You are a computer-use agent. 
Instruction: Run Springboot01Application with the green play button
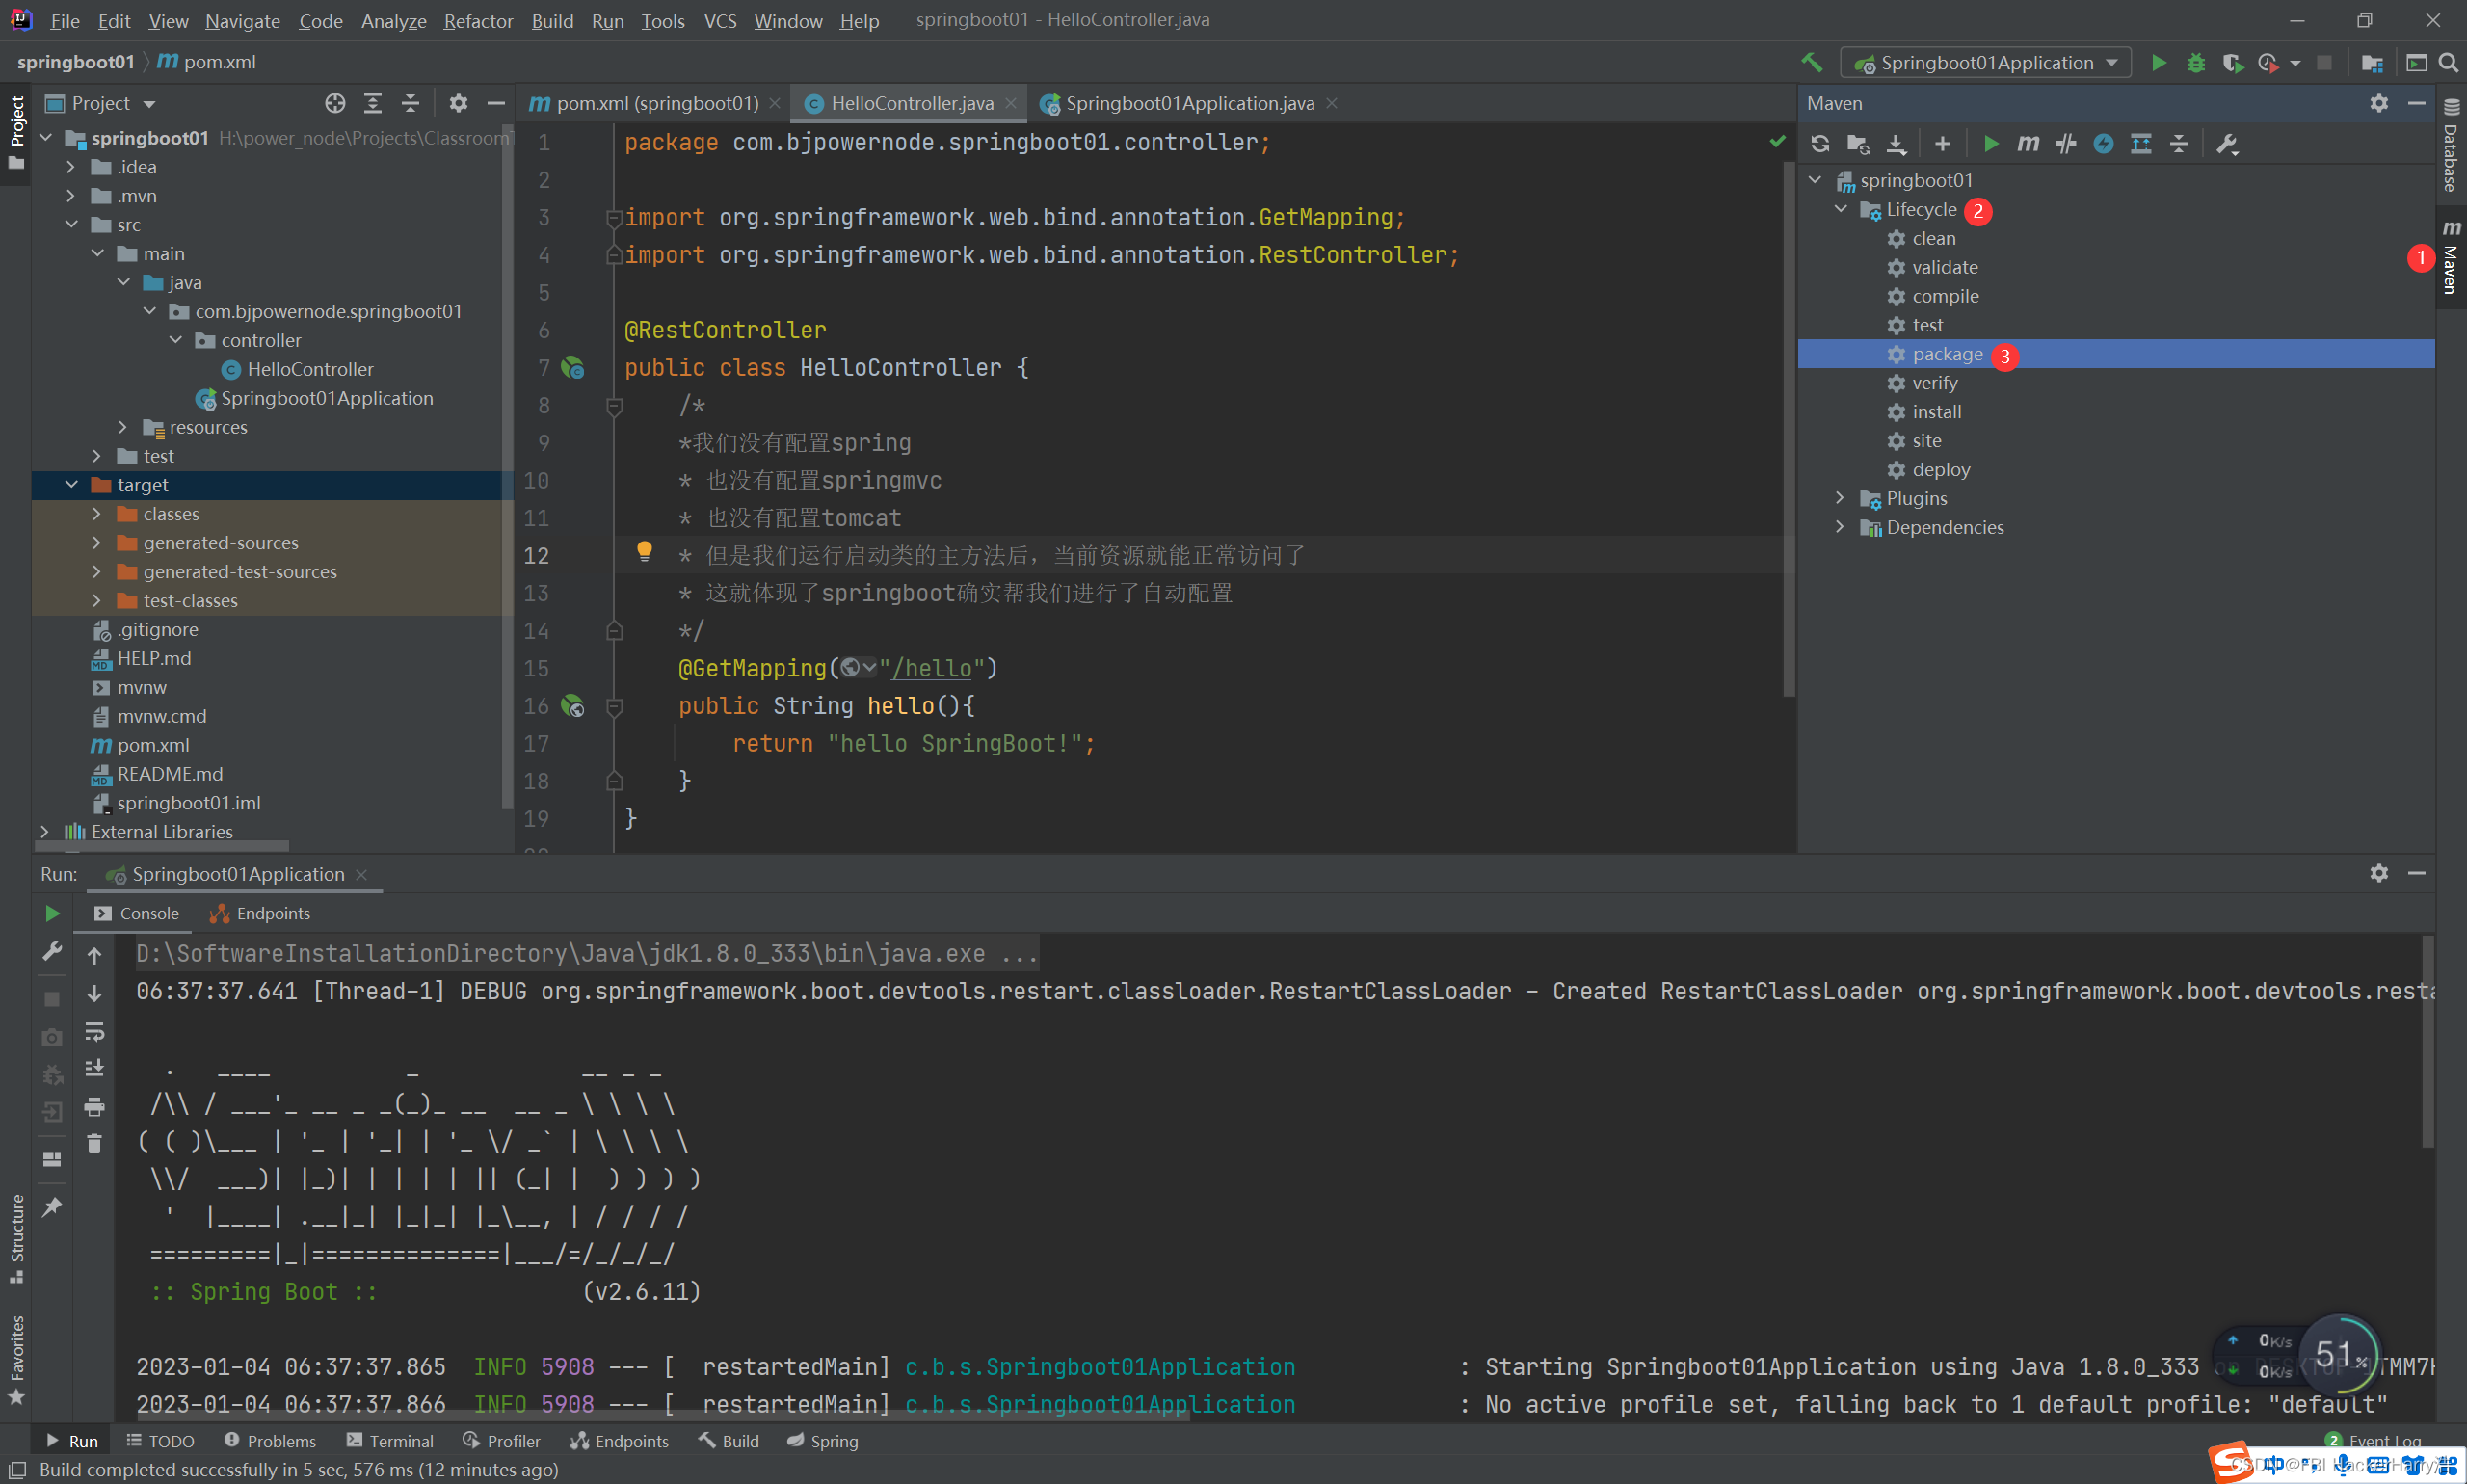(2158, 63)
